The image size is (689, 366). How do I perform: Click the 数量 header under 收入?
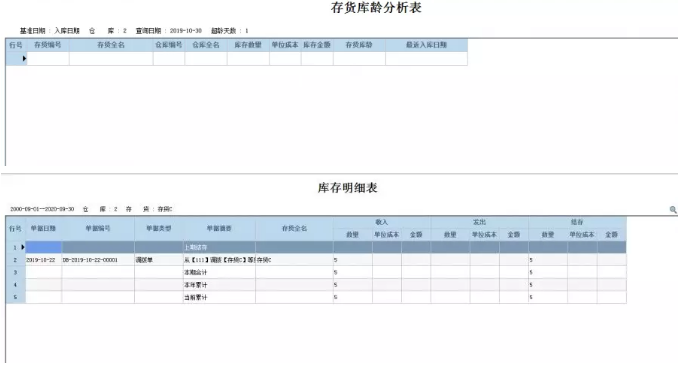[352, 235]
